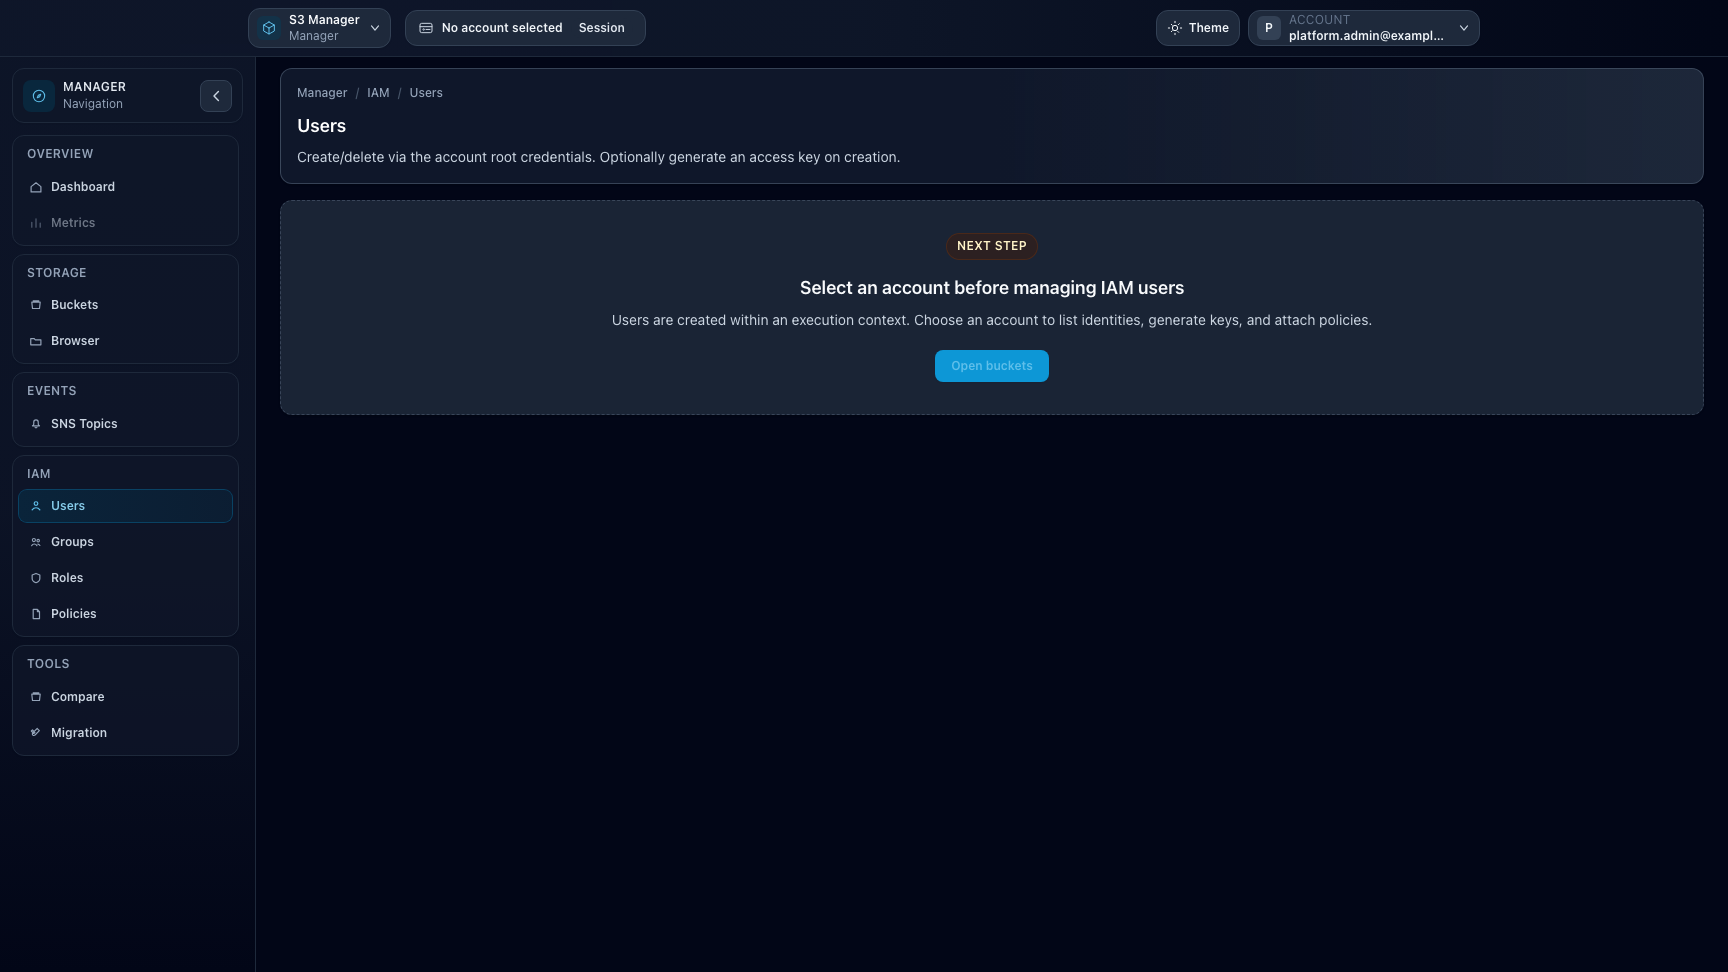Screen dimensions: 1728x972
Task: Collapse the Manager Navigation sidebar
Action: tap(216, 95)
